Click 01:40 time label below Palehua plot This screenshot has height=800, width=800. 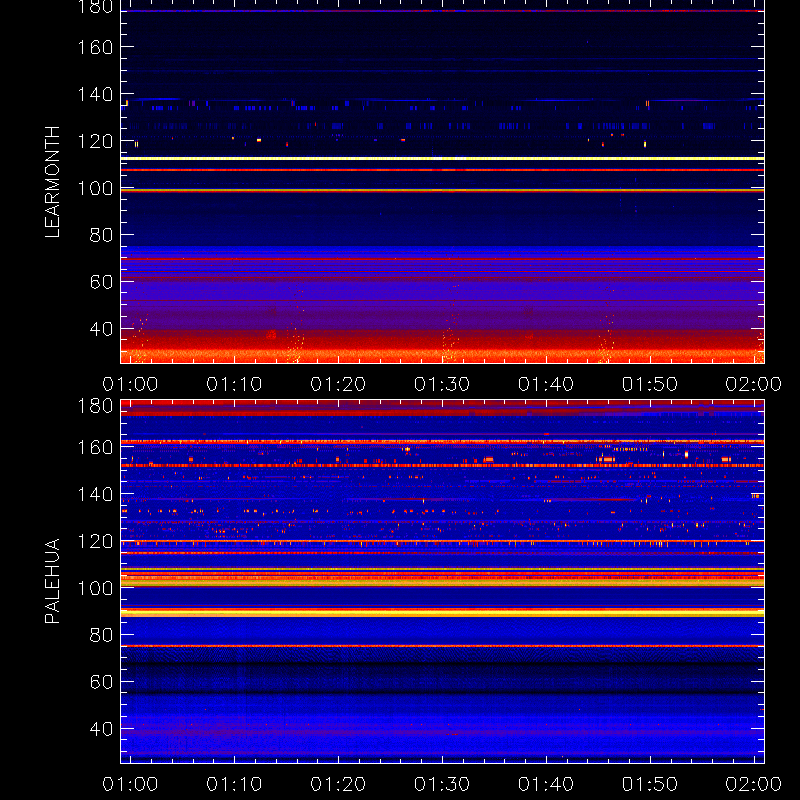[x=546, y=784]
